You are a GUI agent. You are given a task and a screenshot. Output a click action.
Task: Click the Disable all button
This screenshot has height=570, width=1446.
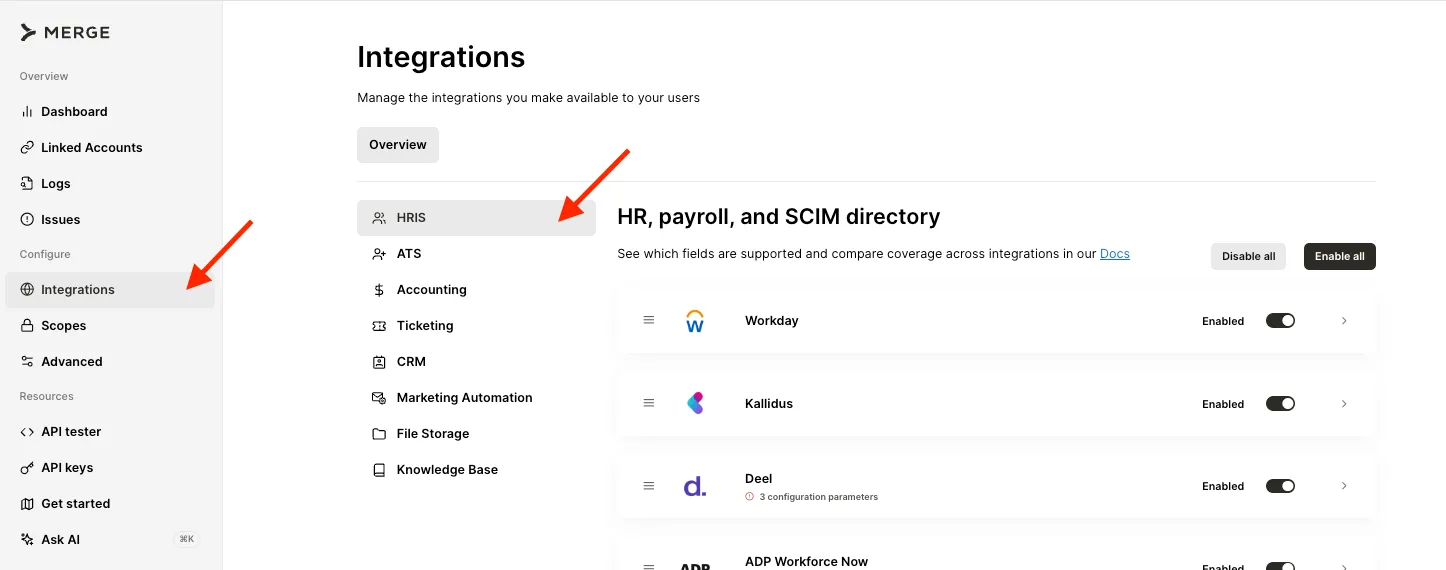pyautogui.click(x=1248, y=256)
